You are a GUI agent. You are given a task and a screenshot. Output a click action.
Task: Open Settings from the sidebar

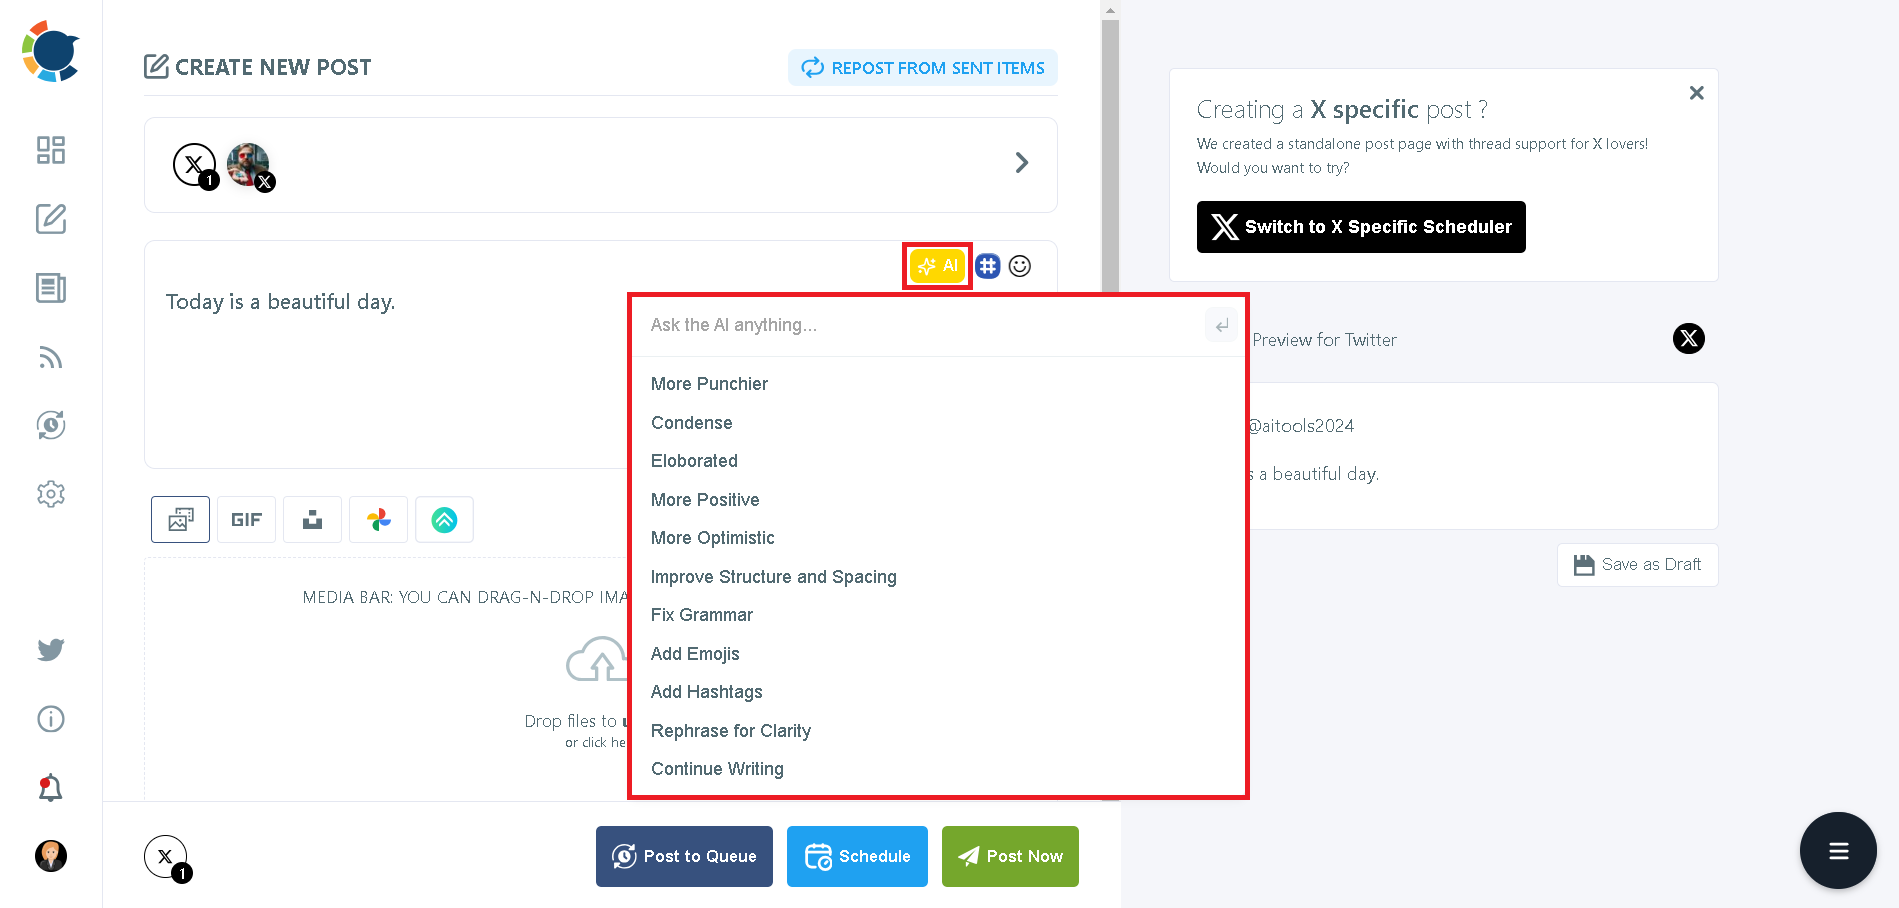pos(50,493)
